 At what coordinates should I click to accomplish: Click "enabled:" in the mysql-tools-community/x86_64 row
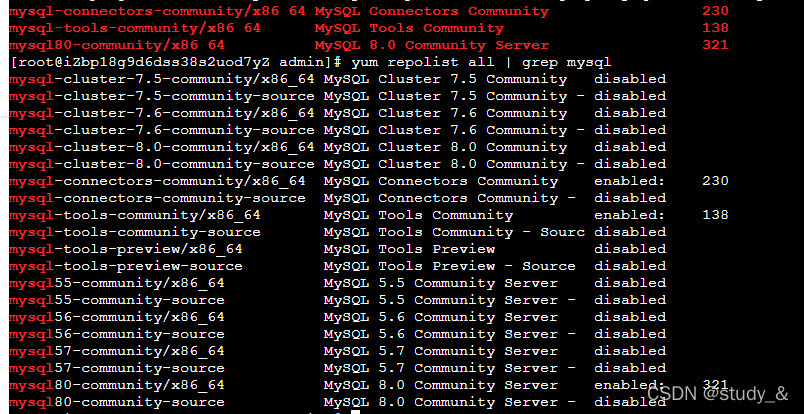click(630, 215)
